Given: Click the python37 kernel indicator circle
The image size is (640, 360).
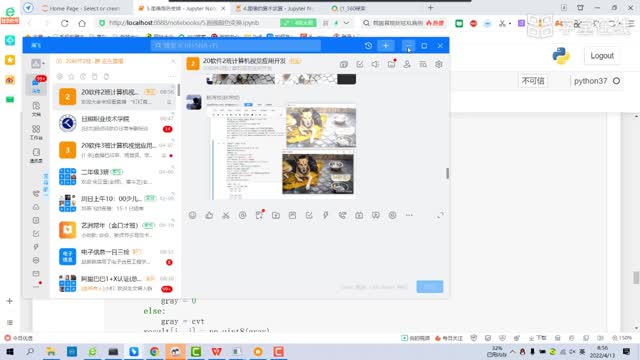Looking at the screenshot, I should (x=616, y=81).
